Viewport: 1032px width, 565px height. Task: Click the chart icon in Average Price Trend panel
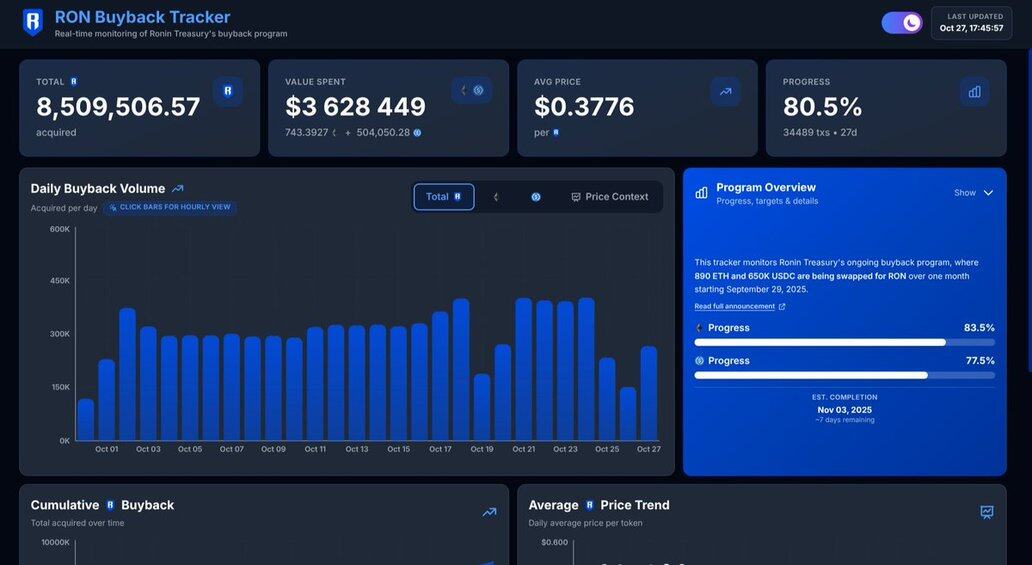pos(987,512)
